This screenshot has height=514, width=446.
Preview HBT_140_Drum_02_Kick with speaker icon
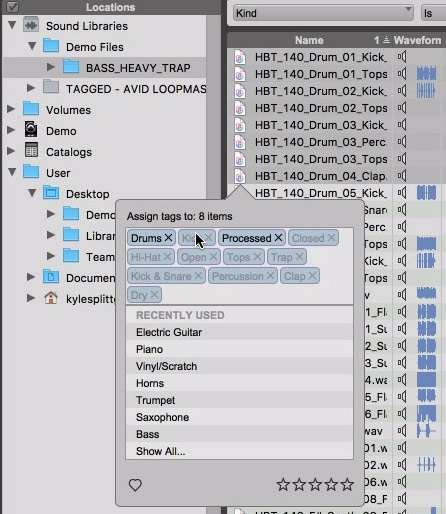(x=402, y=91)
